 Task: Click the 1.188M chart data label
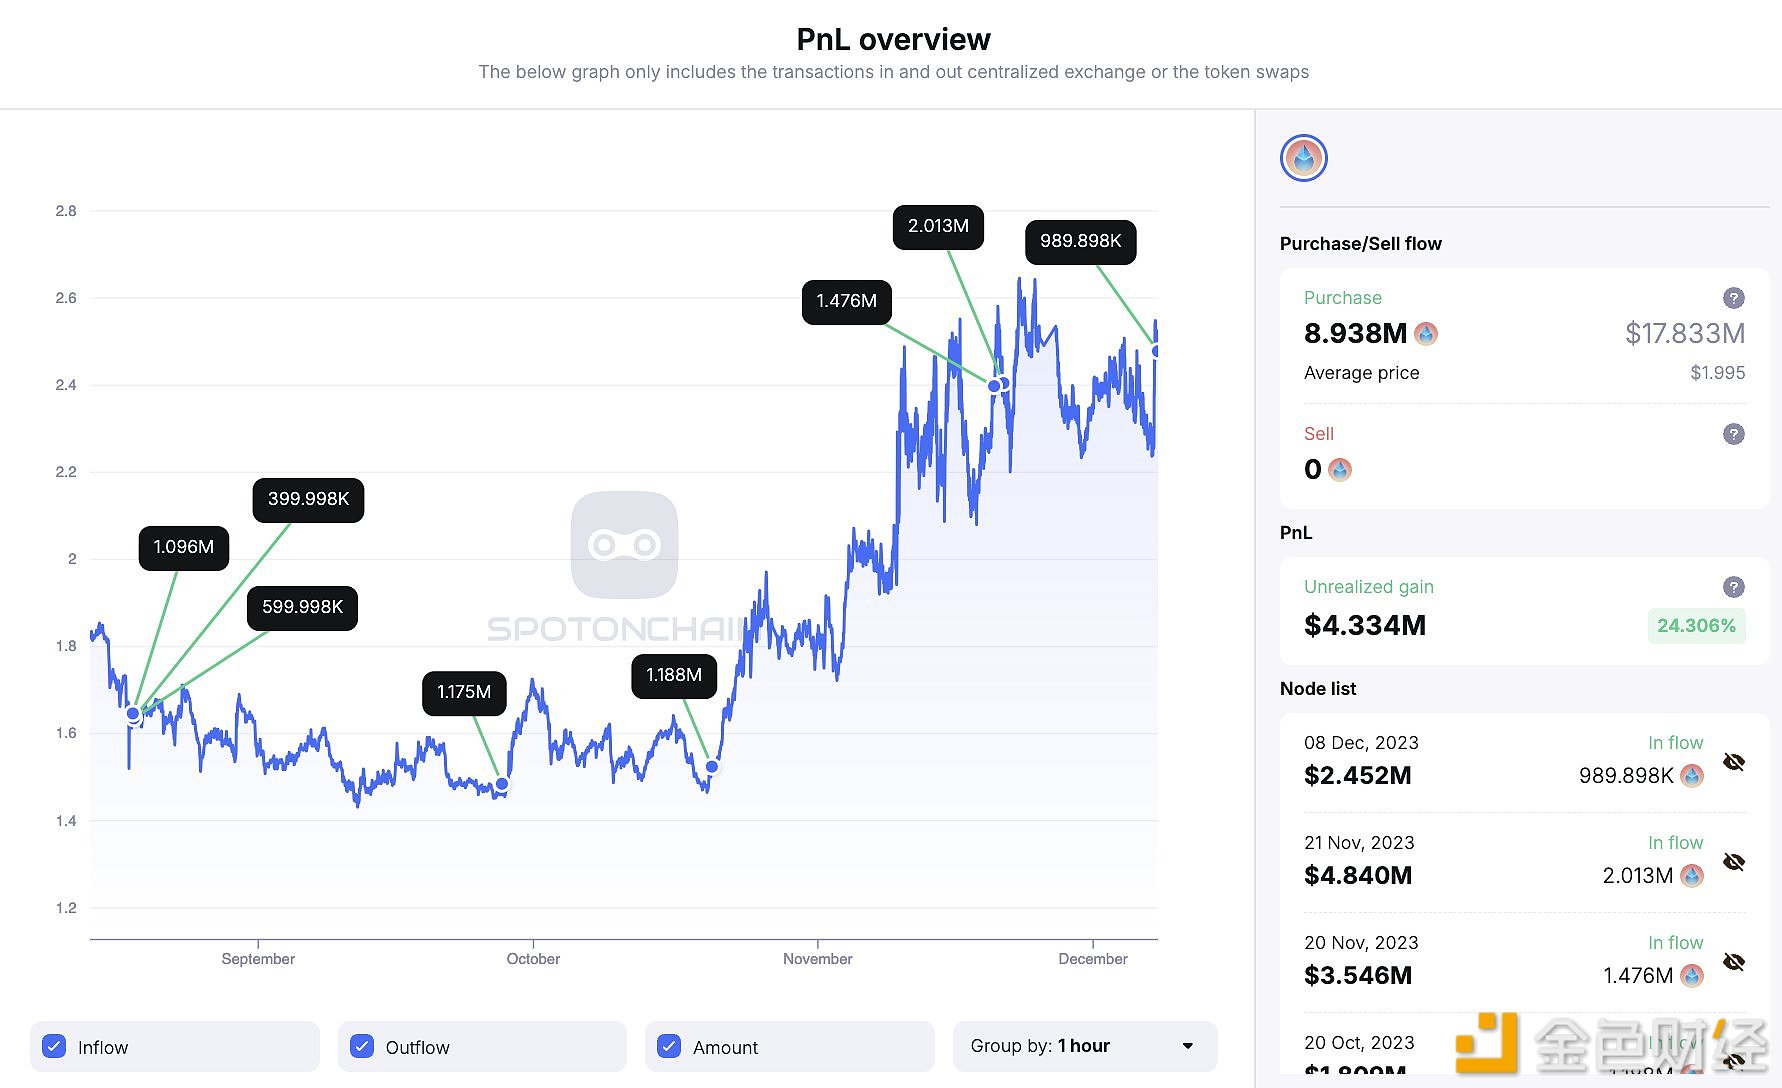click(x=674, y=676)
